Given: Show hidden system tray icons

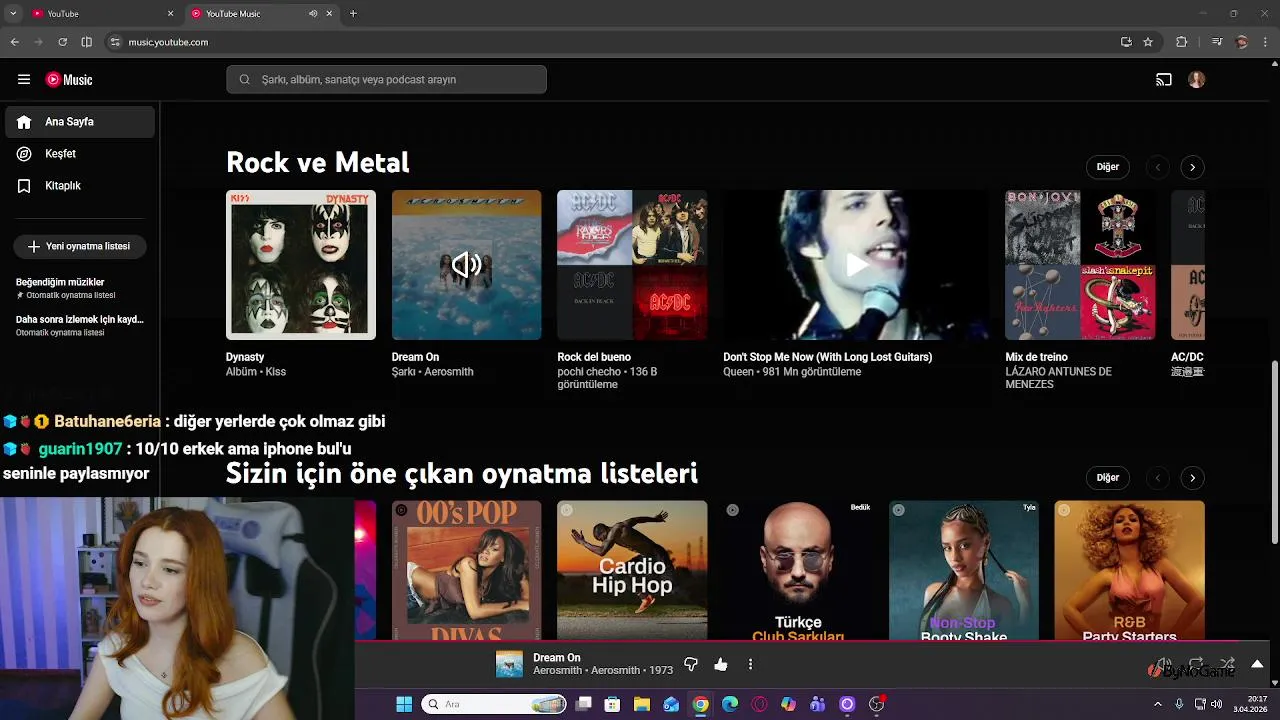Looking at the screenshot, I should (x=1158, y=704).
